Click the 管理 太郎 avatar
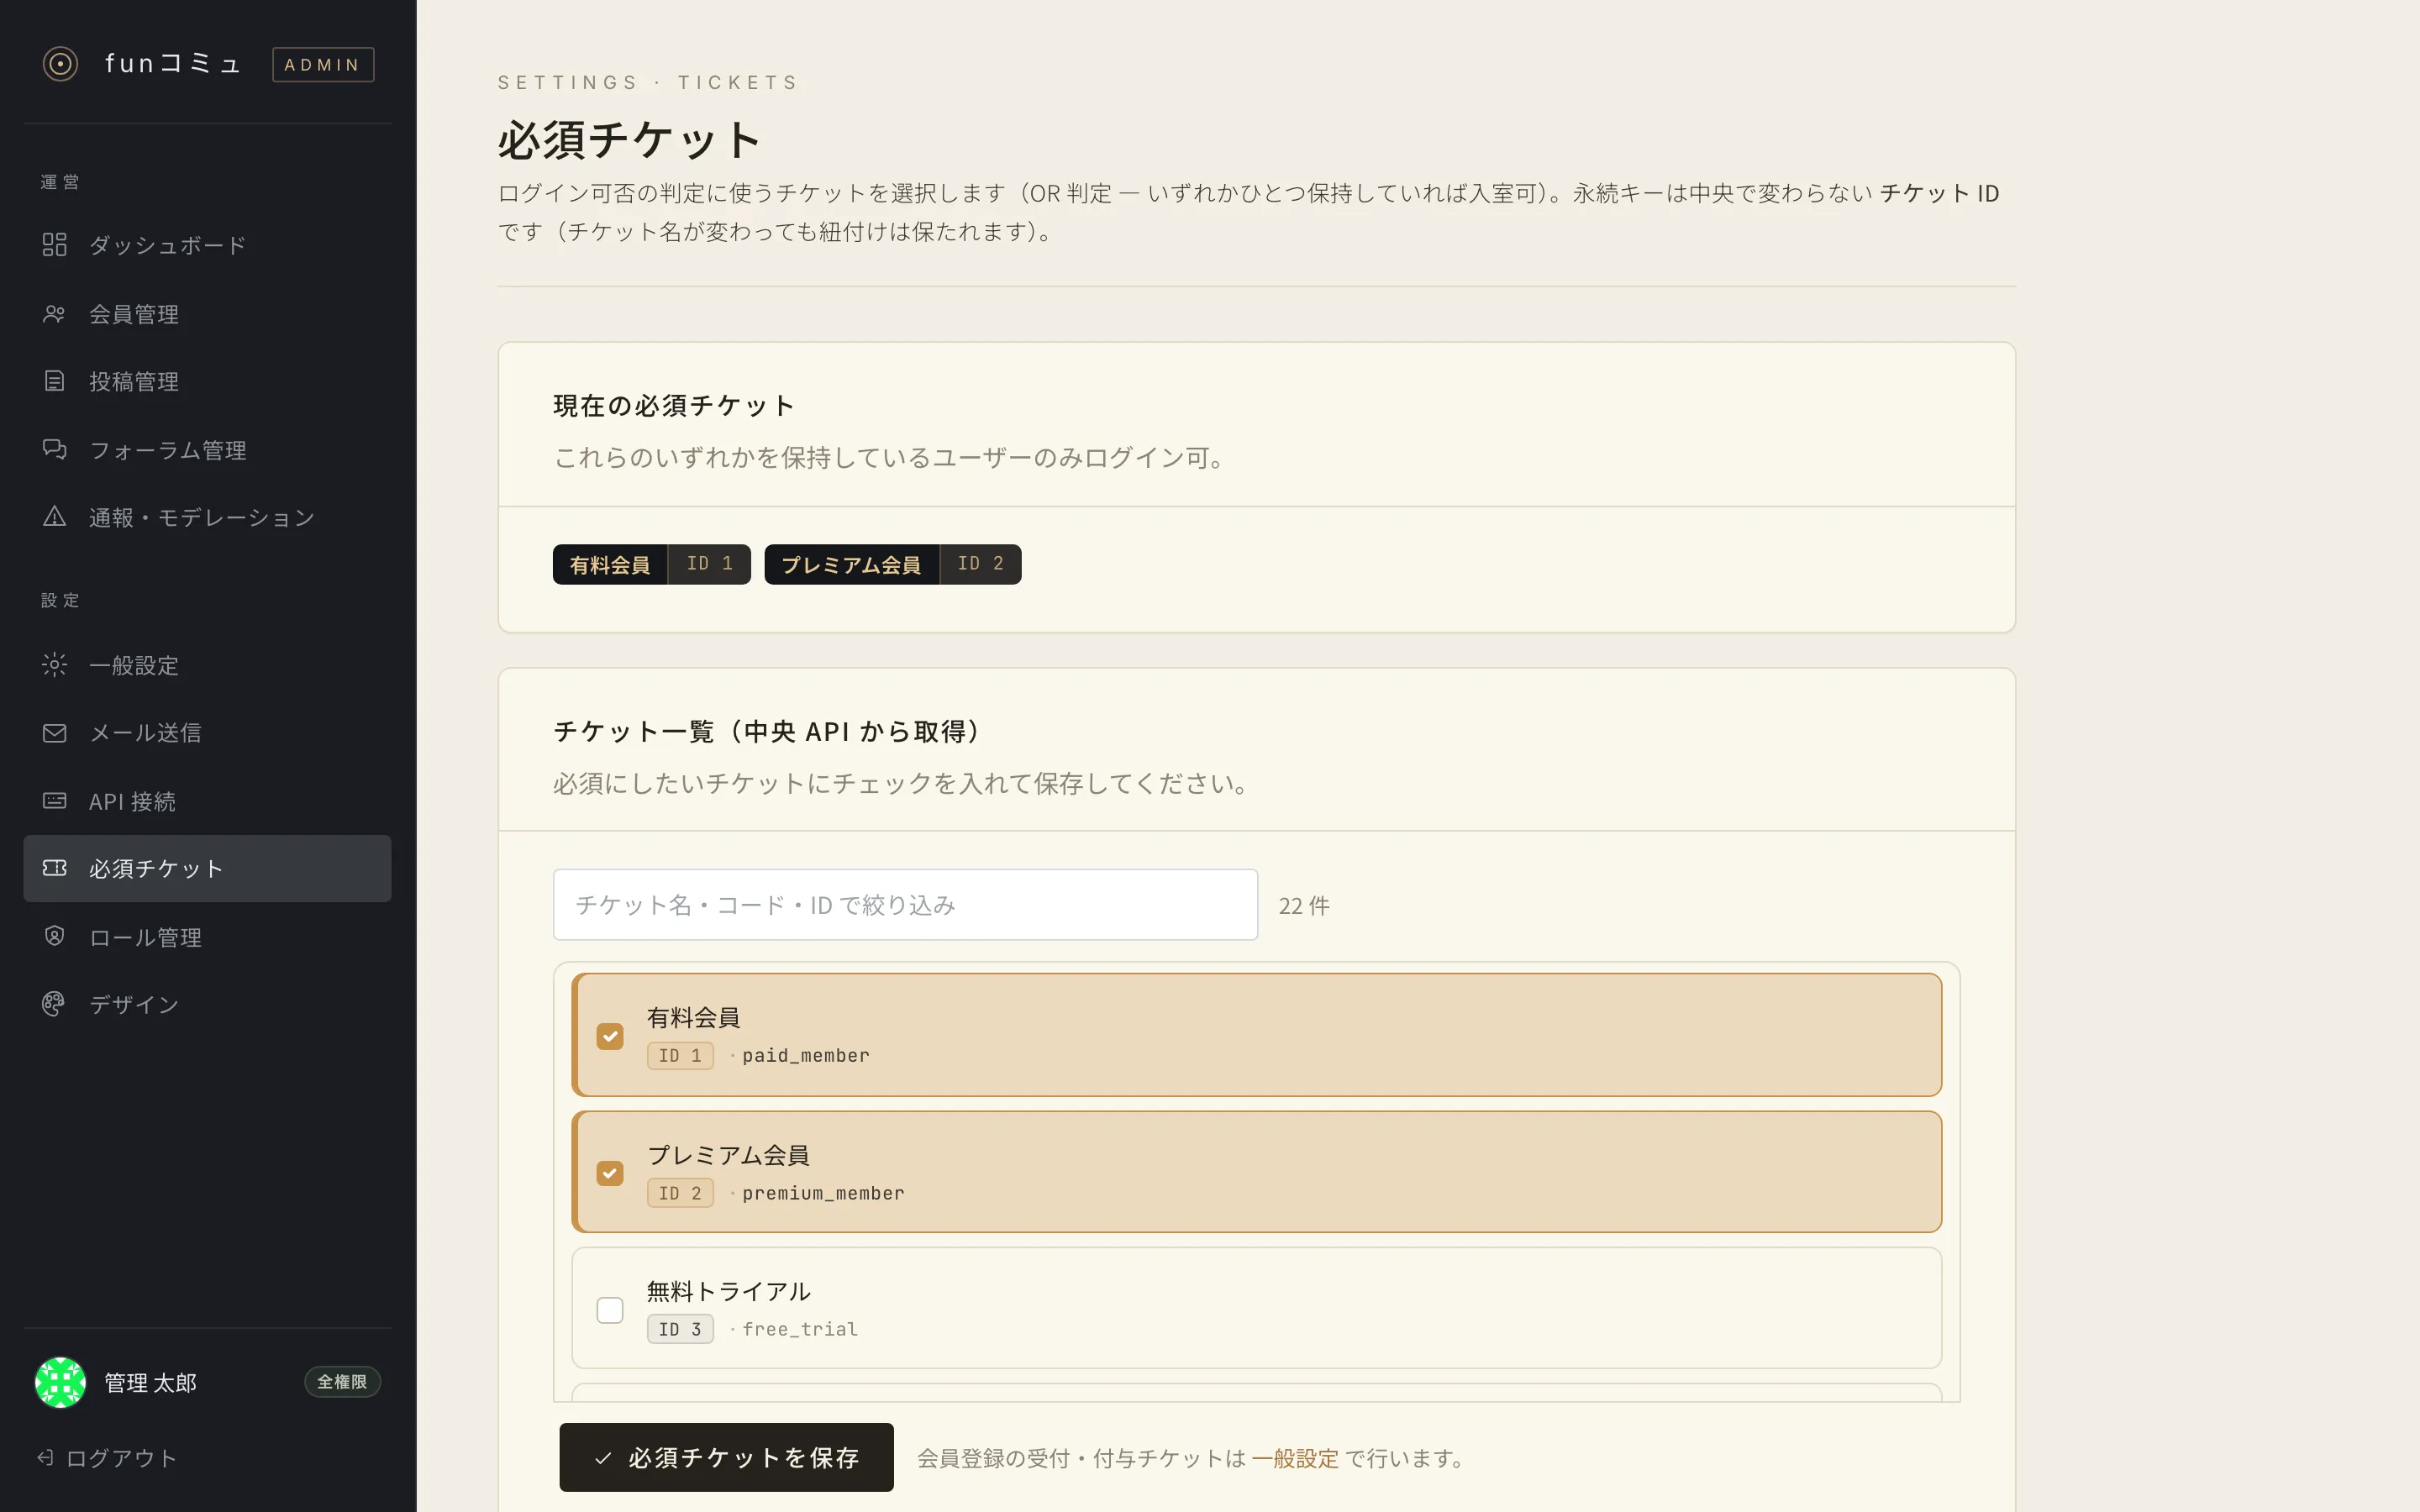Viewport: 2420px width, 1512px height. 60,1382
